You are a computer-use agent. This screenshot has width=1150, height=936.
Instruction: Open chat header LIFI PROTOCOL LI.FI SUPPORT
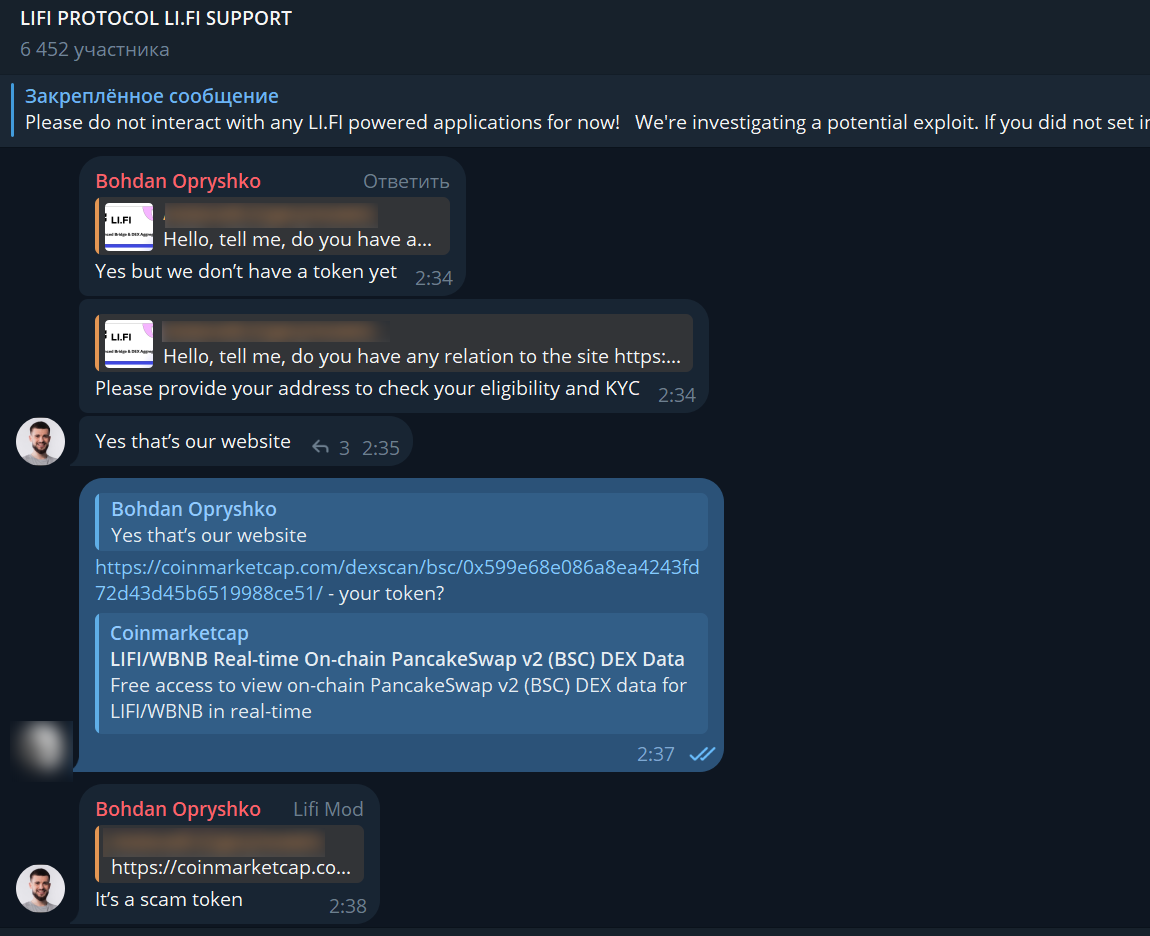coord(155,18)
